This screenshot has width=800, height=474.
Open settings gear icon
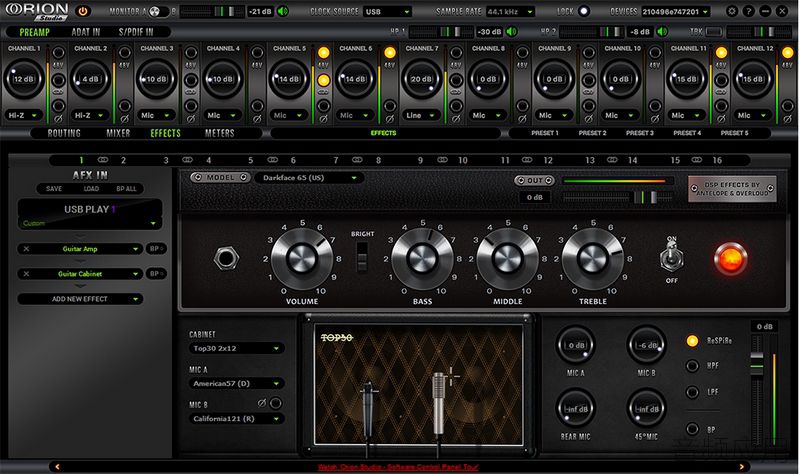point(732,11)
